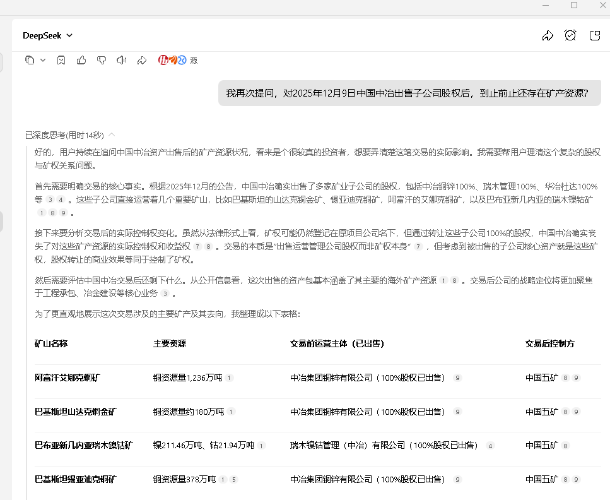This screenshot has width=610, height=500.
Task: Click the share arrow in the response toolbar
Action: (x=142, y=60)
